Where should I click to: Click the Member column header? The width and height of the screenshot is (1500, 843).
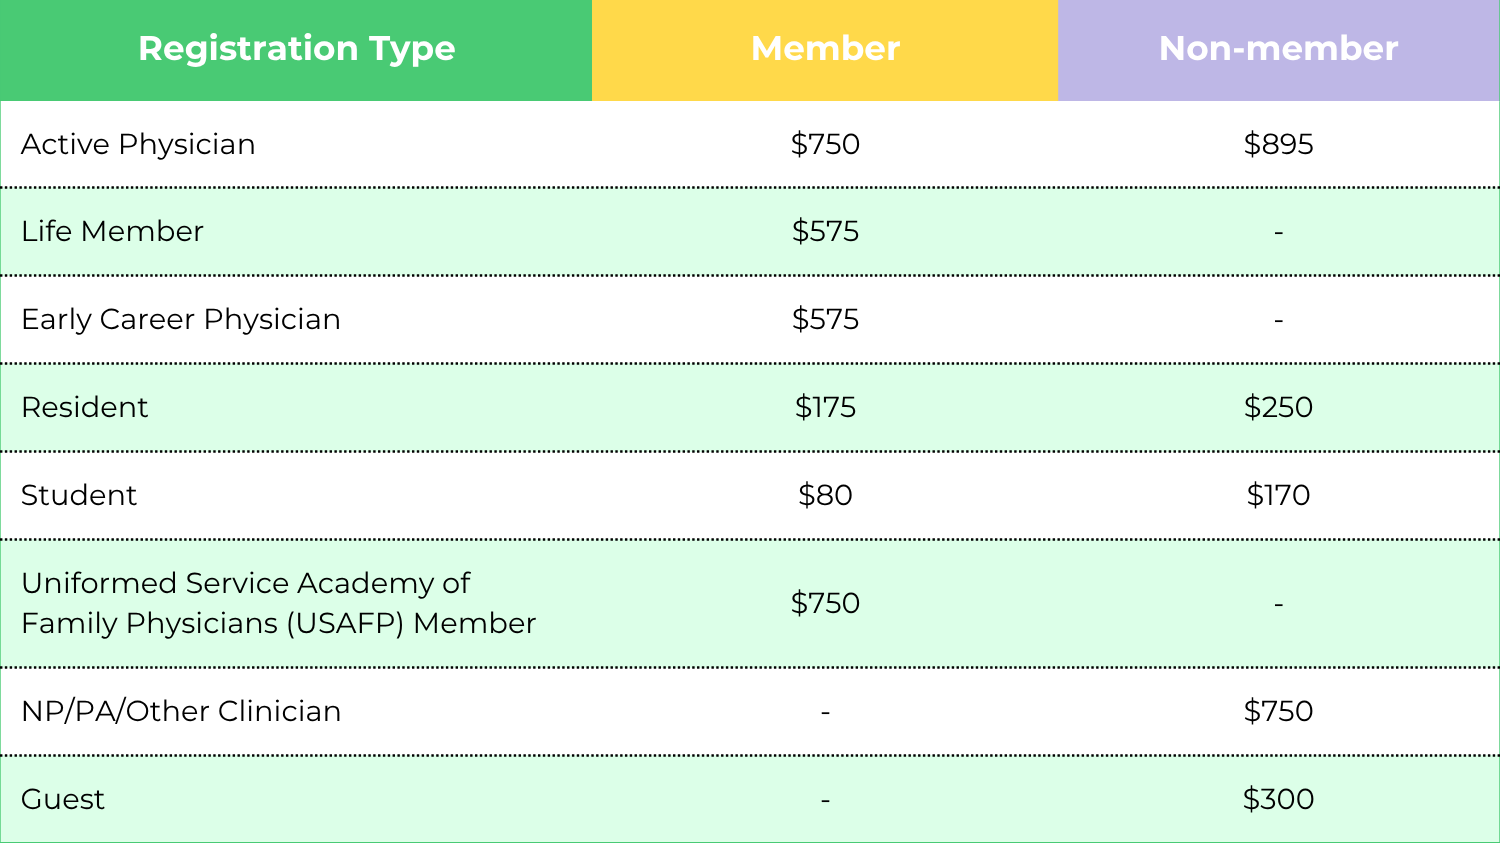coord(825,49)
